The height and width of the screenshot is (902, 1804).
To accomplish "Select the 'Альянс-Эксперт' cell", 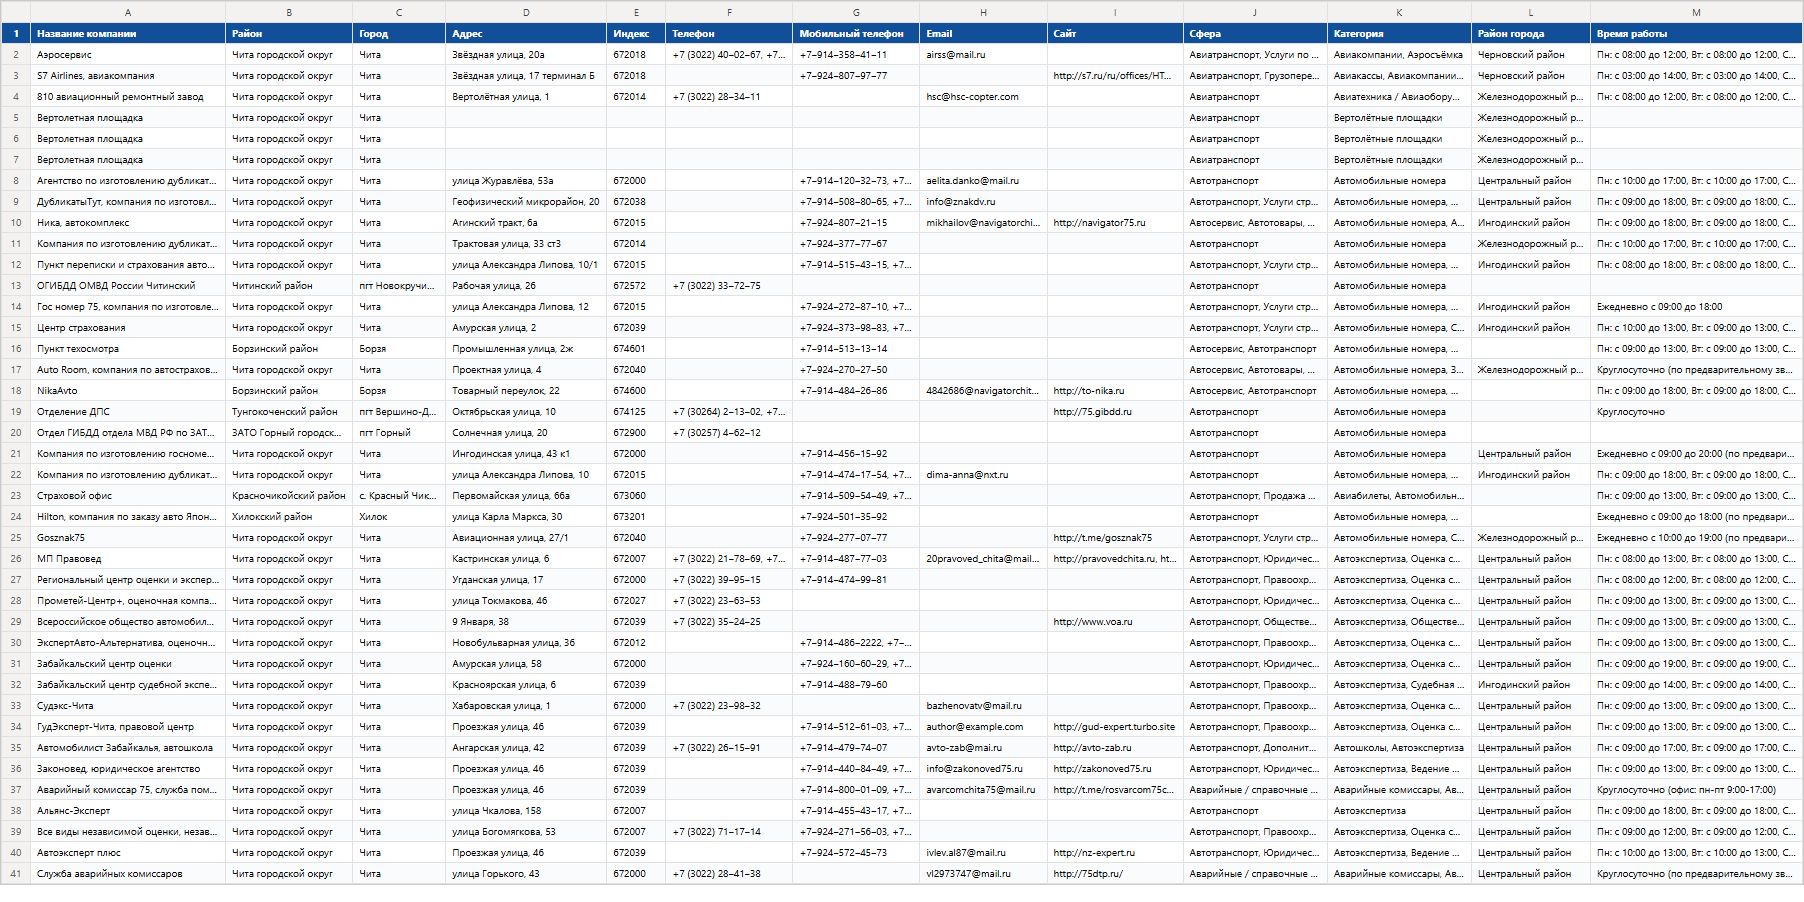I will (x=128, y=810).
